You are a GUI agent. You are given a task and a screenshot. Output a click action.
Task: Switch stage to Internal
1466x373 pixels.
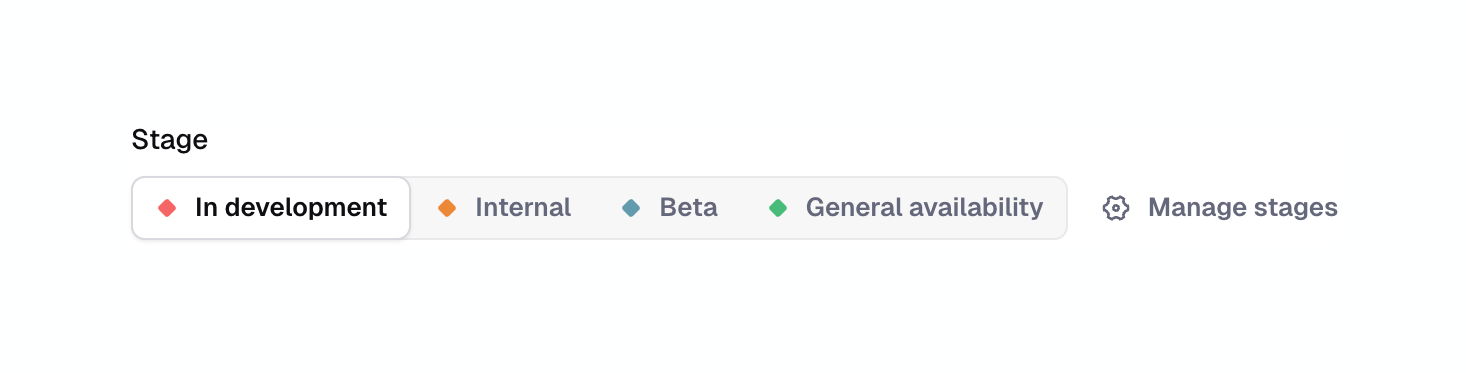pyautogui.click(x=504, y=208)
